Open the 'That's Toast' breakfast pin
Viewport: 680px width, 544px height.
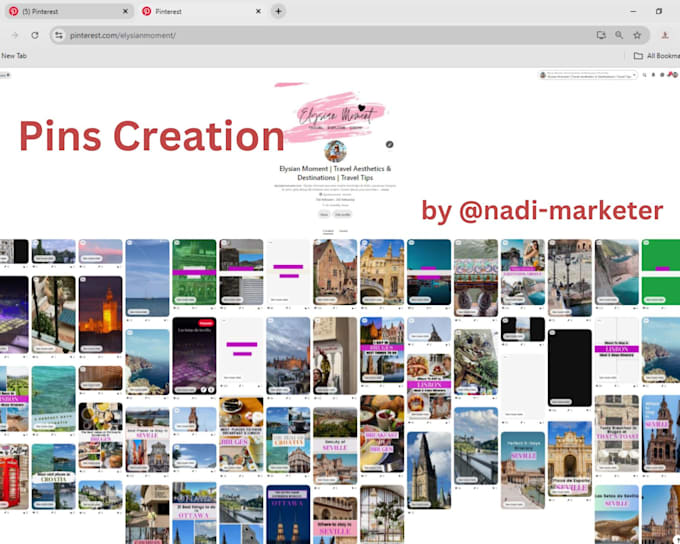point(616,433)
